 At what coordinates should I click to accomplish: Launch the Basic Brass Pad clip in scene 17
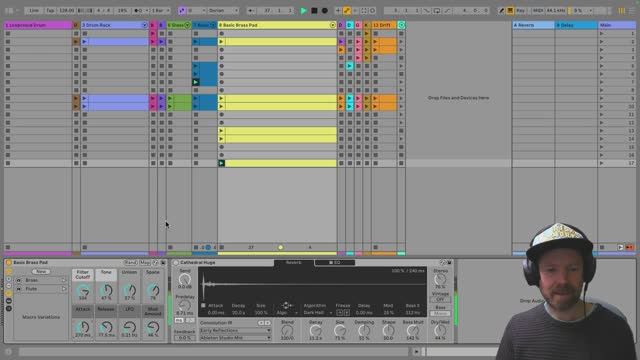point(221,163)
